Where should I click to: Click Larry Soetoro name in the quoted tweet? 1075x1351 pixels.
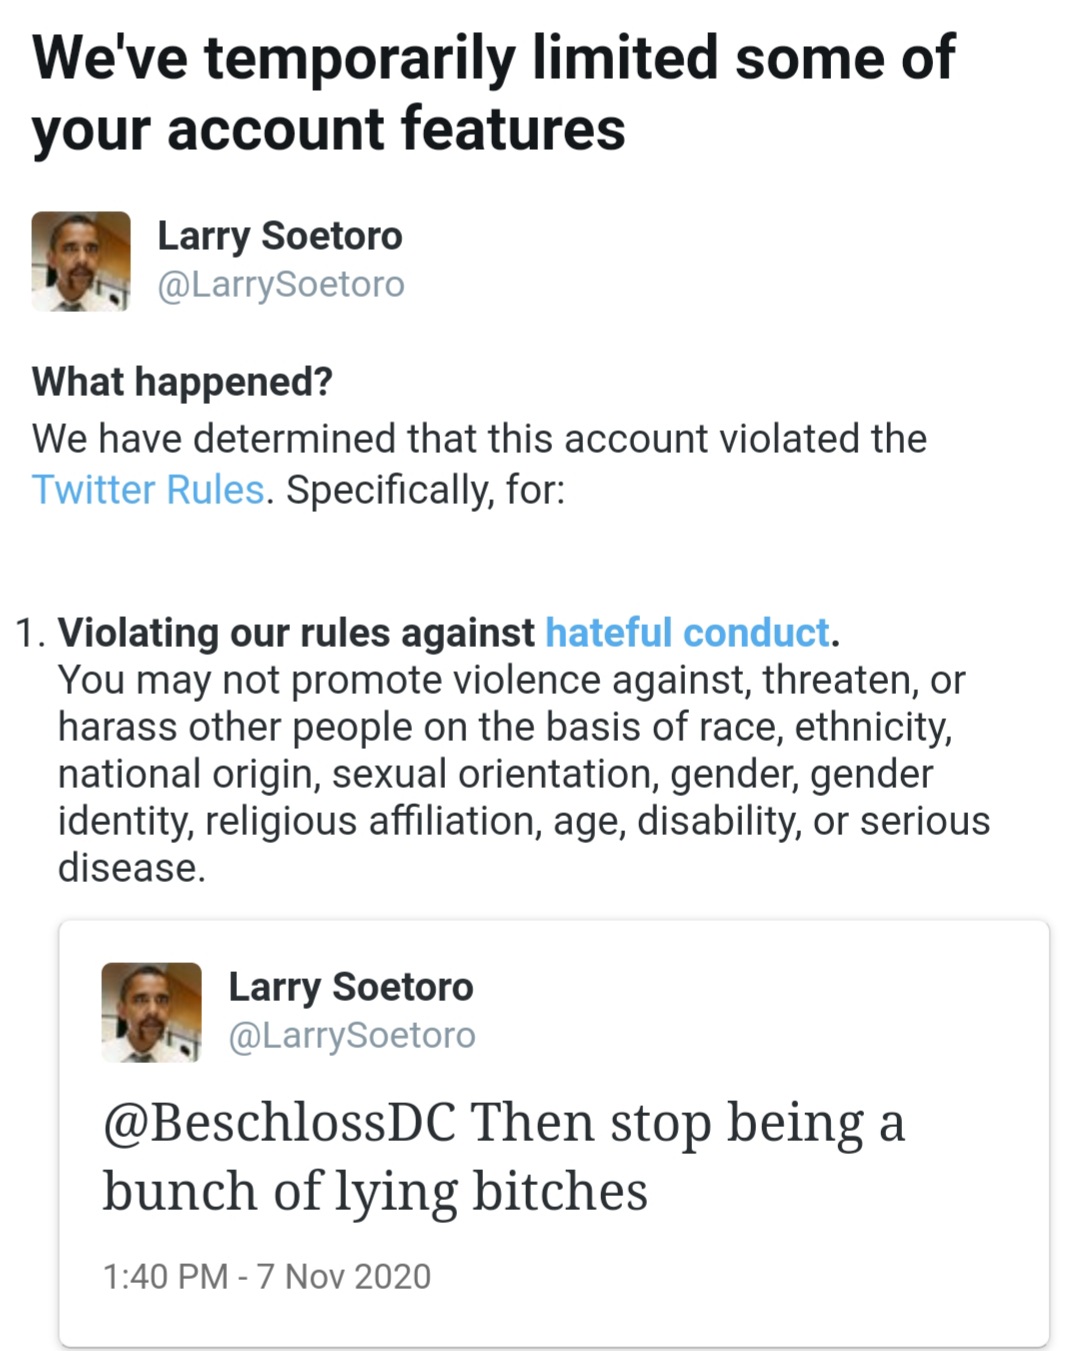350,987
